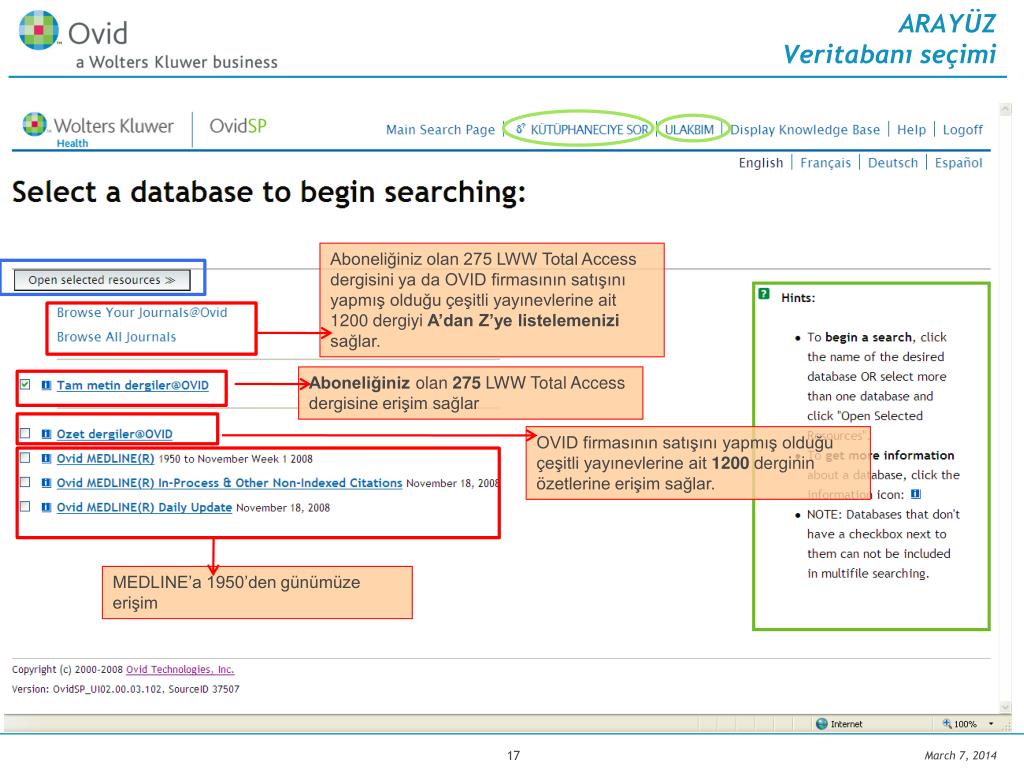Click the 100% zoom level text

pyautogui.click(x=965, y=724)
